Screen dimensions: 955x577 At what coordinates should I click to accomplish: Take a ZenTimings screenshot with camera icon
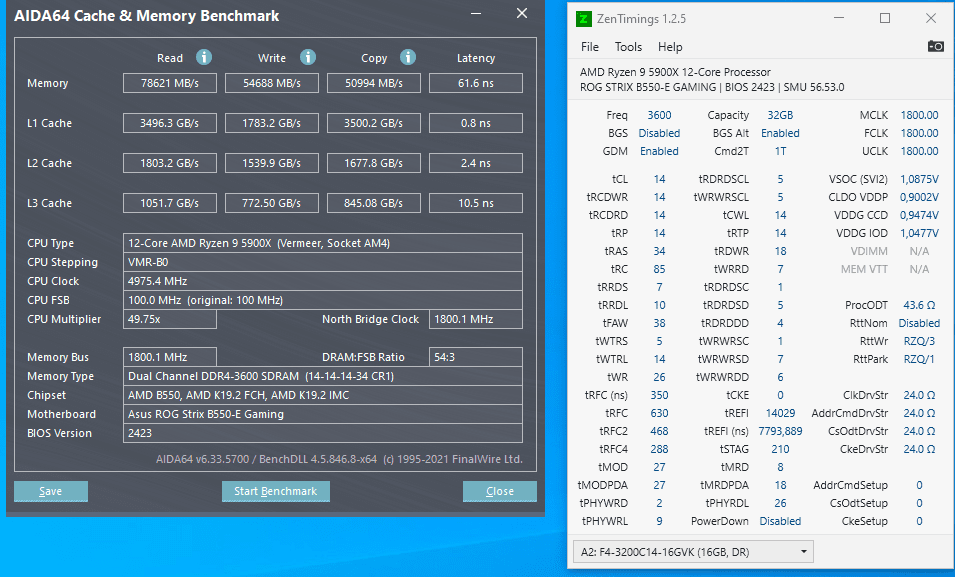click(936, 46)
